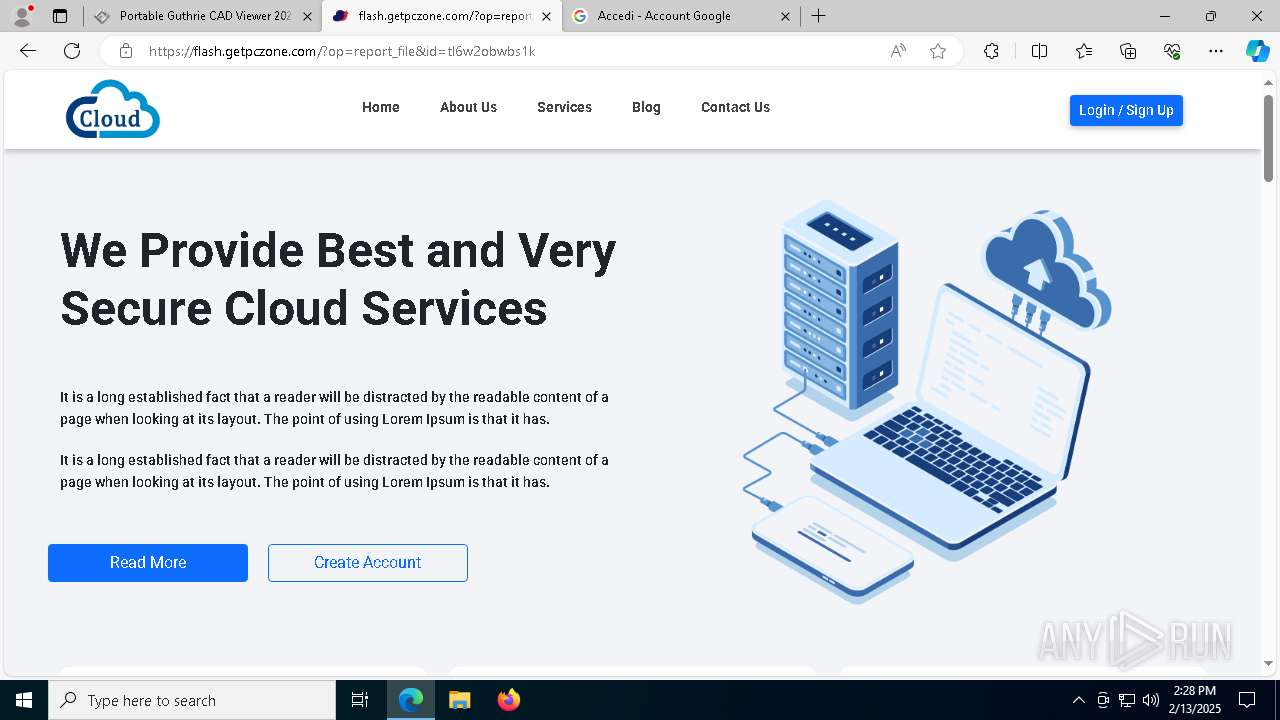Viewport: 1280px width, 720px height.
Task: Open the About Us page
Action: (468, 107)
